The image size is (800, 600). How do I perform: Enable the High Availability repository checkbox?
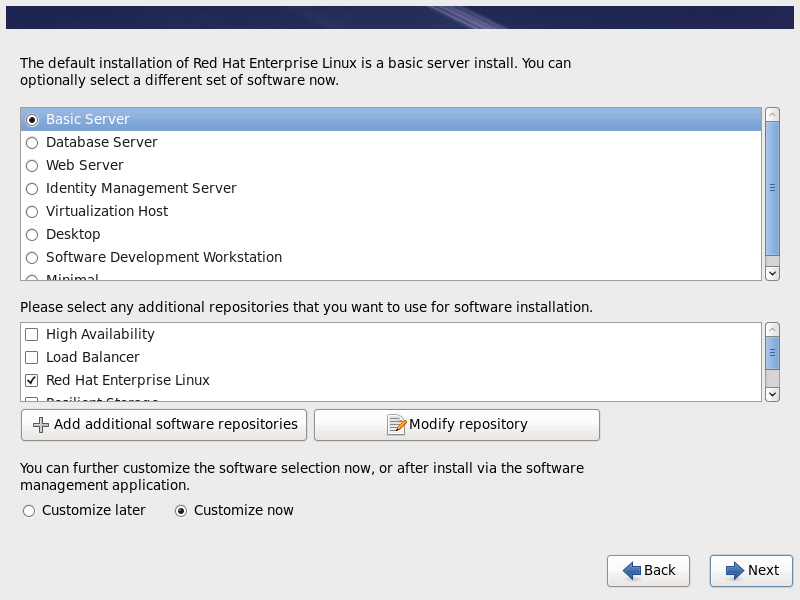[32, 335]
